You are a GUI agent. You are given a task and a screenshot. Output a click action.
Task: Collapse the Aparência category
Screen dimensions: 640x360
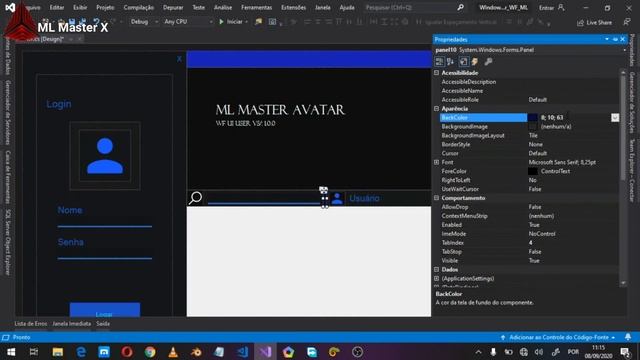point(436,109)
